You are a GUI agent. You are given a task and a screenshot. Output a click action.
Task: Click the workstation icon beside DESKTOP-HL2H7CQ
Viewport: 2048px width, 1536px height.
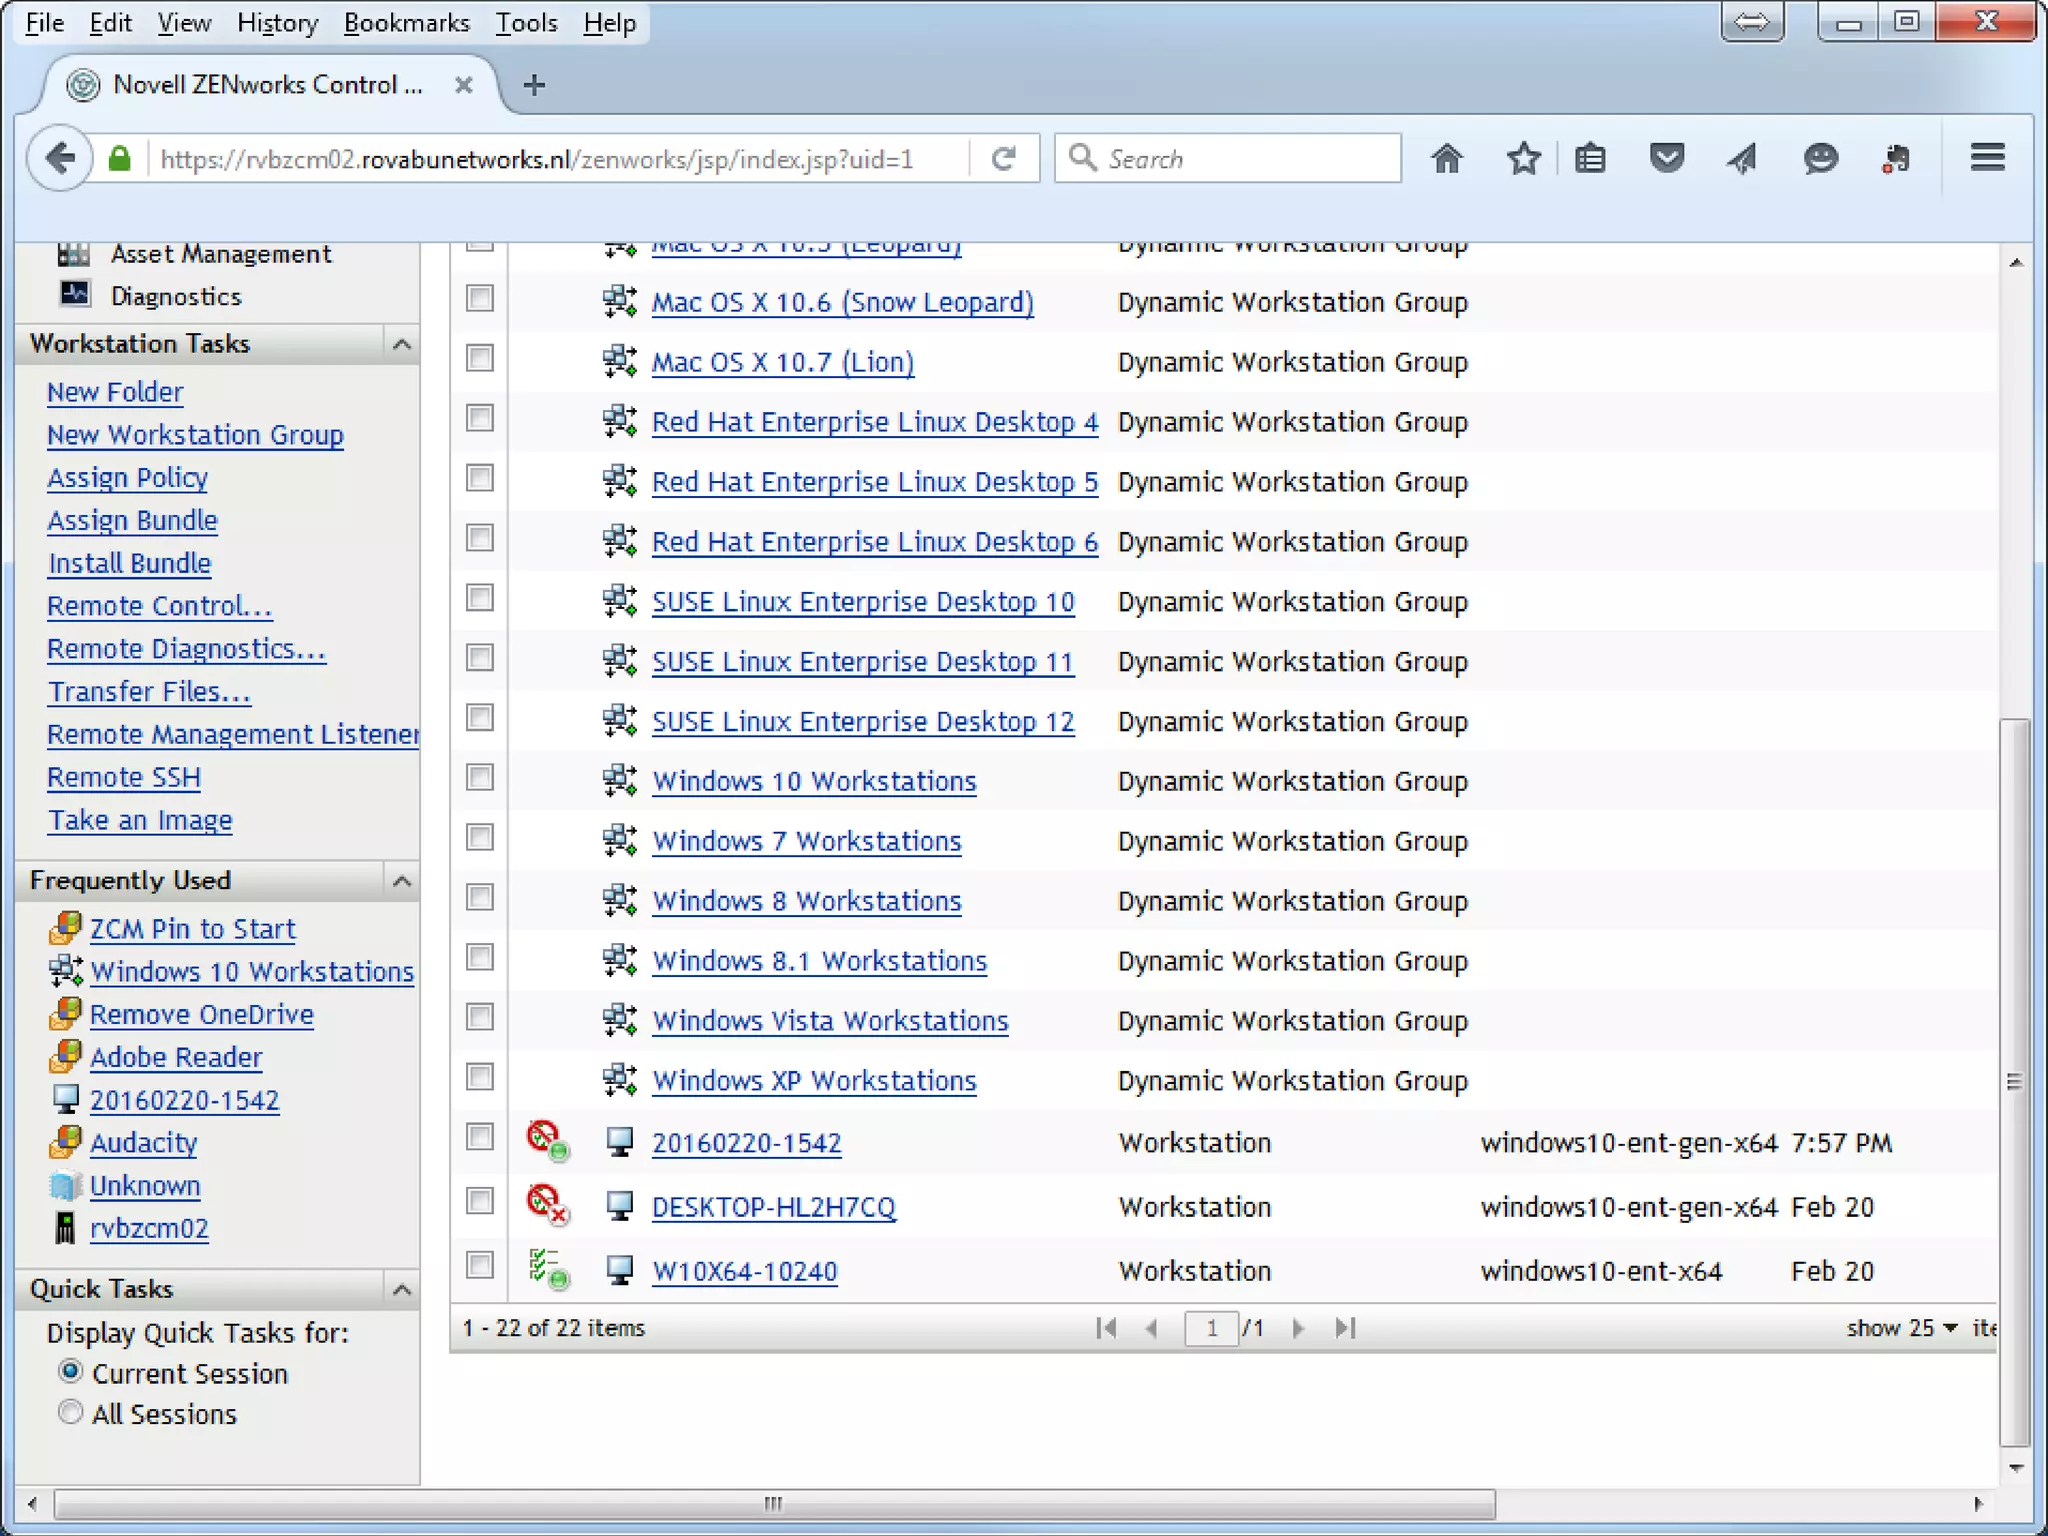click(x=620, y=1206)
